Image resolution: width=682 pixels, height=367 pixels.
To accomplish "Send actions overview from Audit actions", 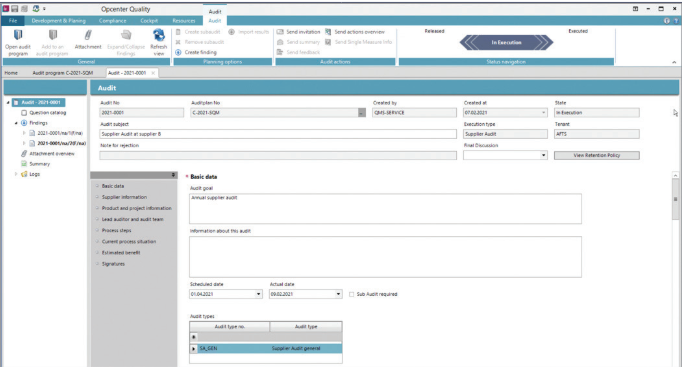I will pos(355,32).
